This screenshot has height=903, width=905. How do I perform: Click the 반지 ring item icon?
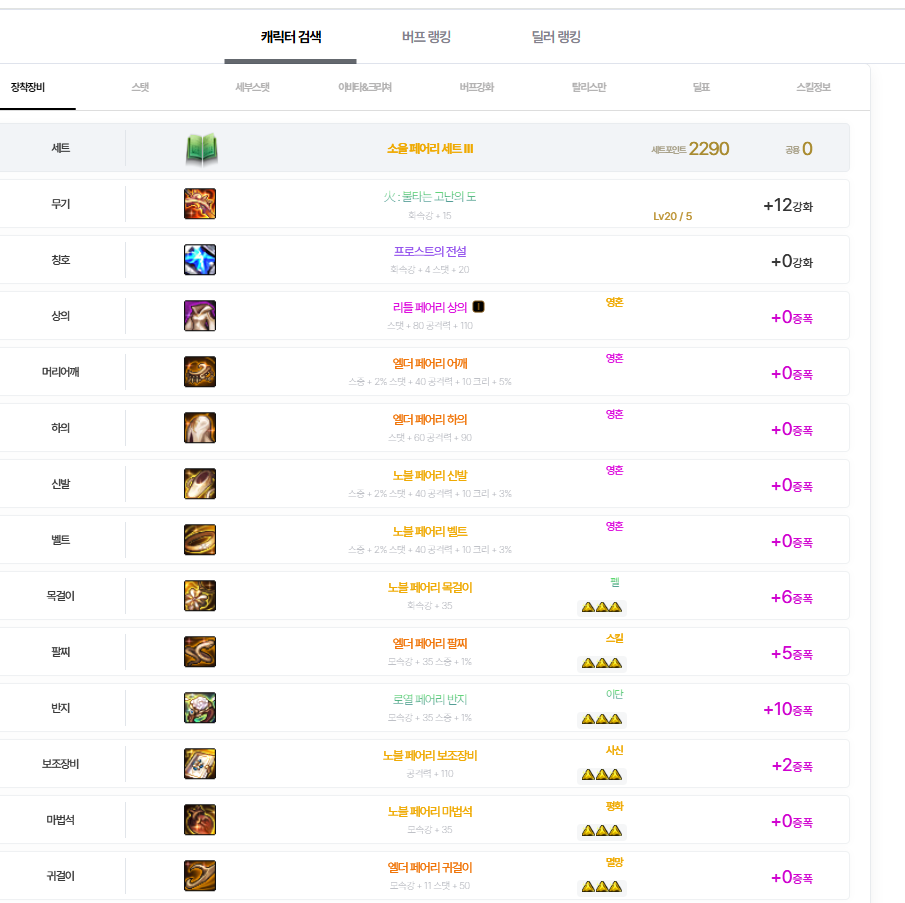click(200, 708)
